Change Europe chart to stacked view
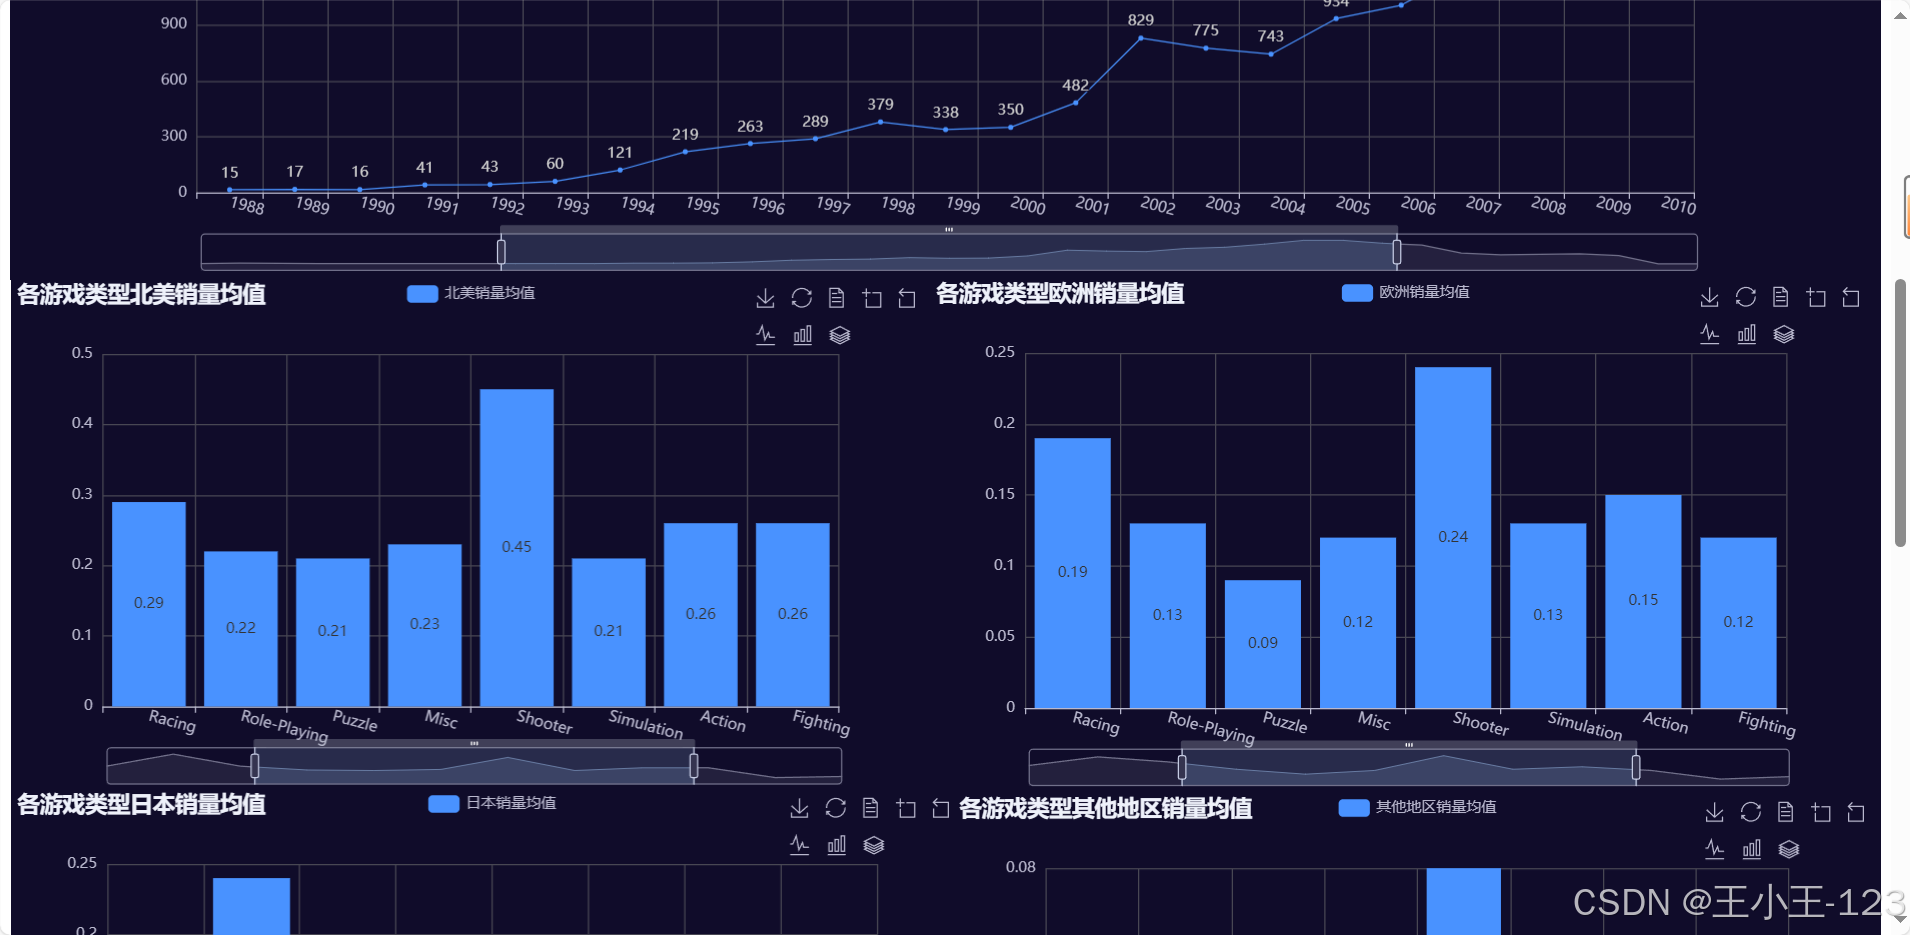This screenshot has height=935, width=1910. point(1784,334)
